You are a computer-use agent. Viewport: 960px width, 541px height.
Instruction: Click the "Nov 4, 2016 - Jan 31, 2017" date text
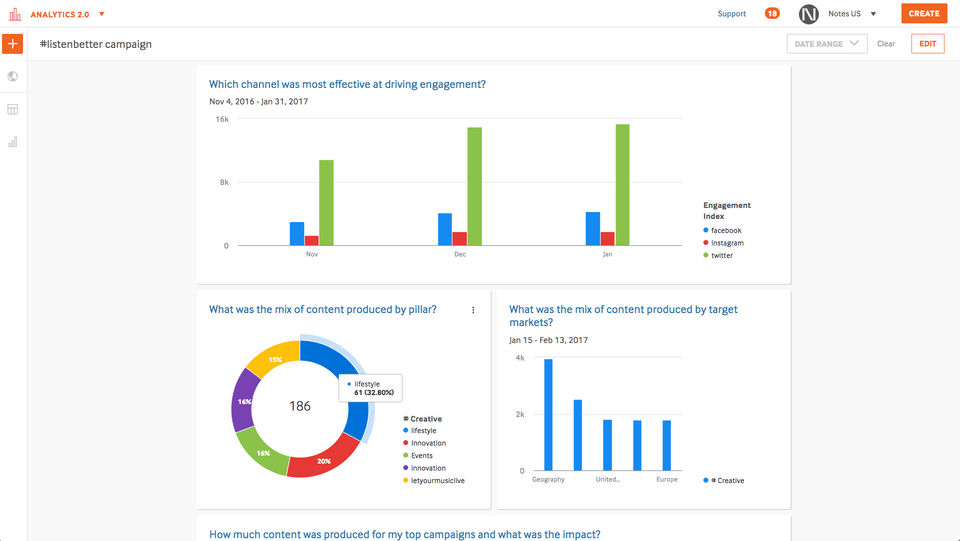[x=258, y=102]
